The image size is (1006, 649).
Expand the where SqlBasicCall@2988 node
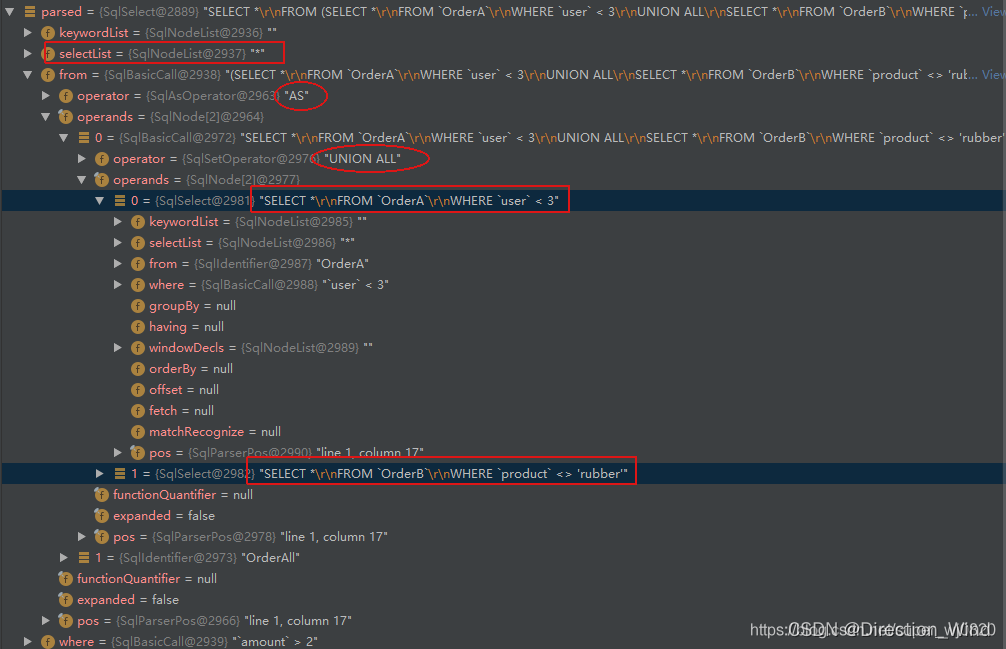tap(117, 285)
